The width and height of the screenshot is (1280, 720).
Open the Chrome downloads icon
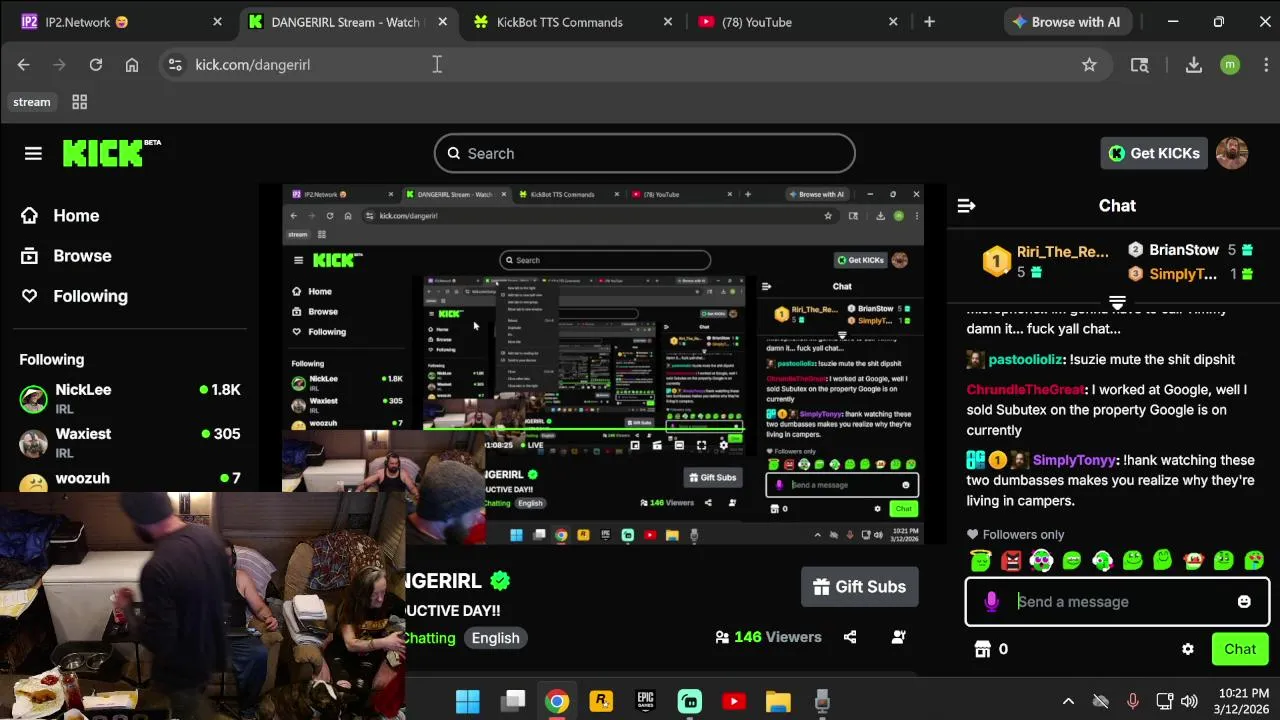pos(1193,64)
